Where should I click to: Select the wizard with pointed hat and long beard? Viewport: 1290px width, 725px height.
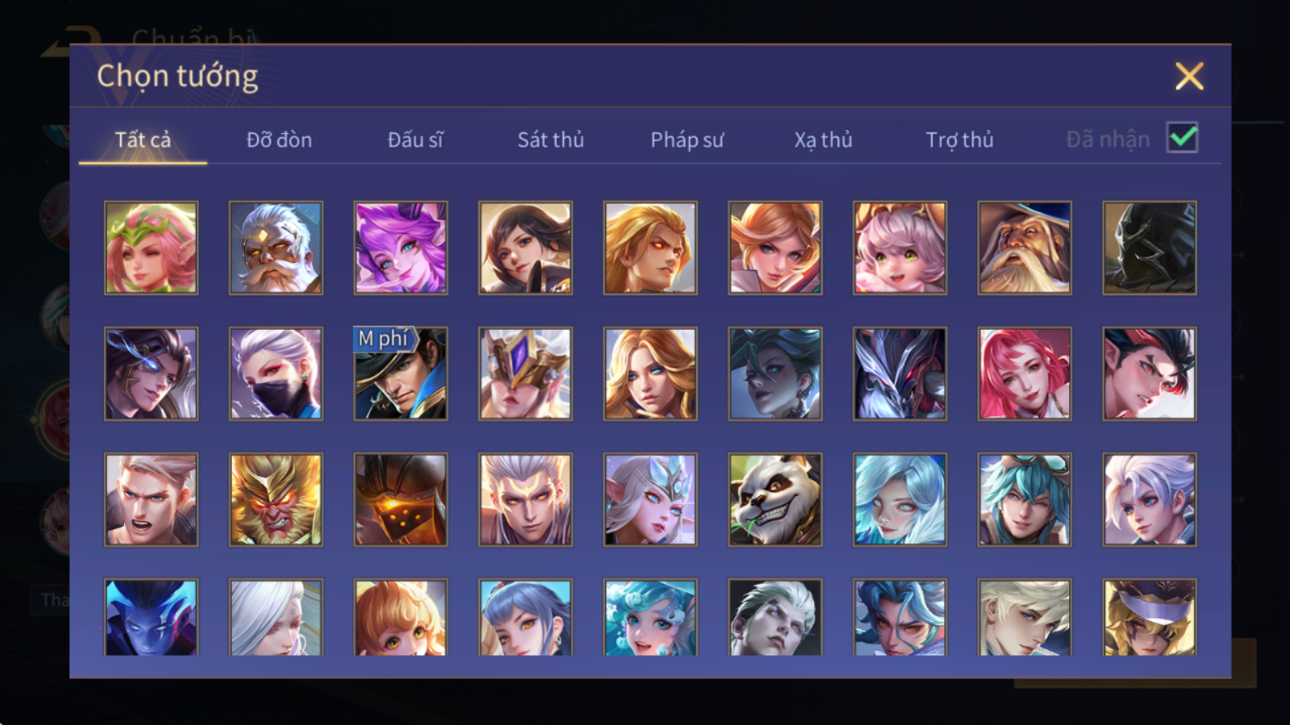(1024, 248)
